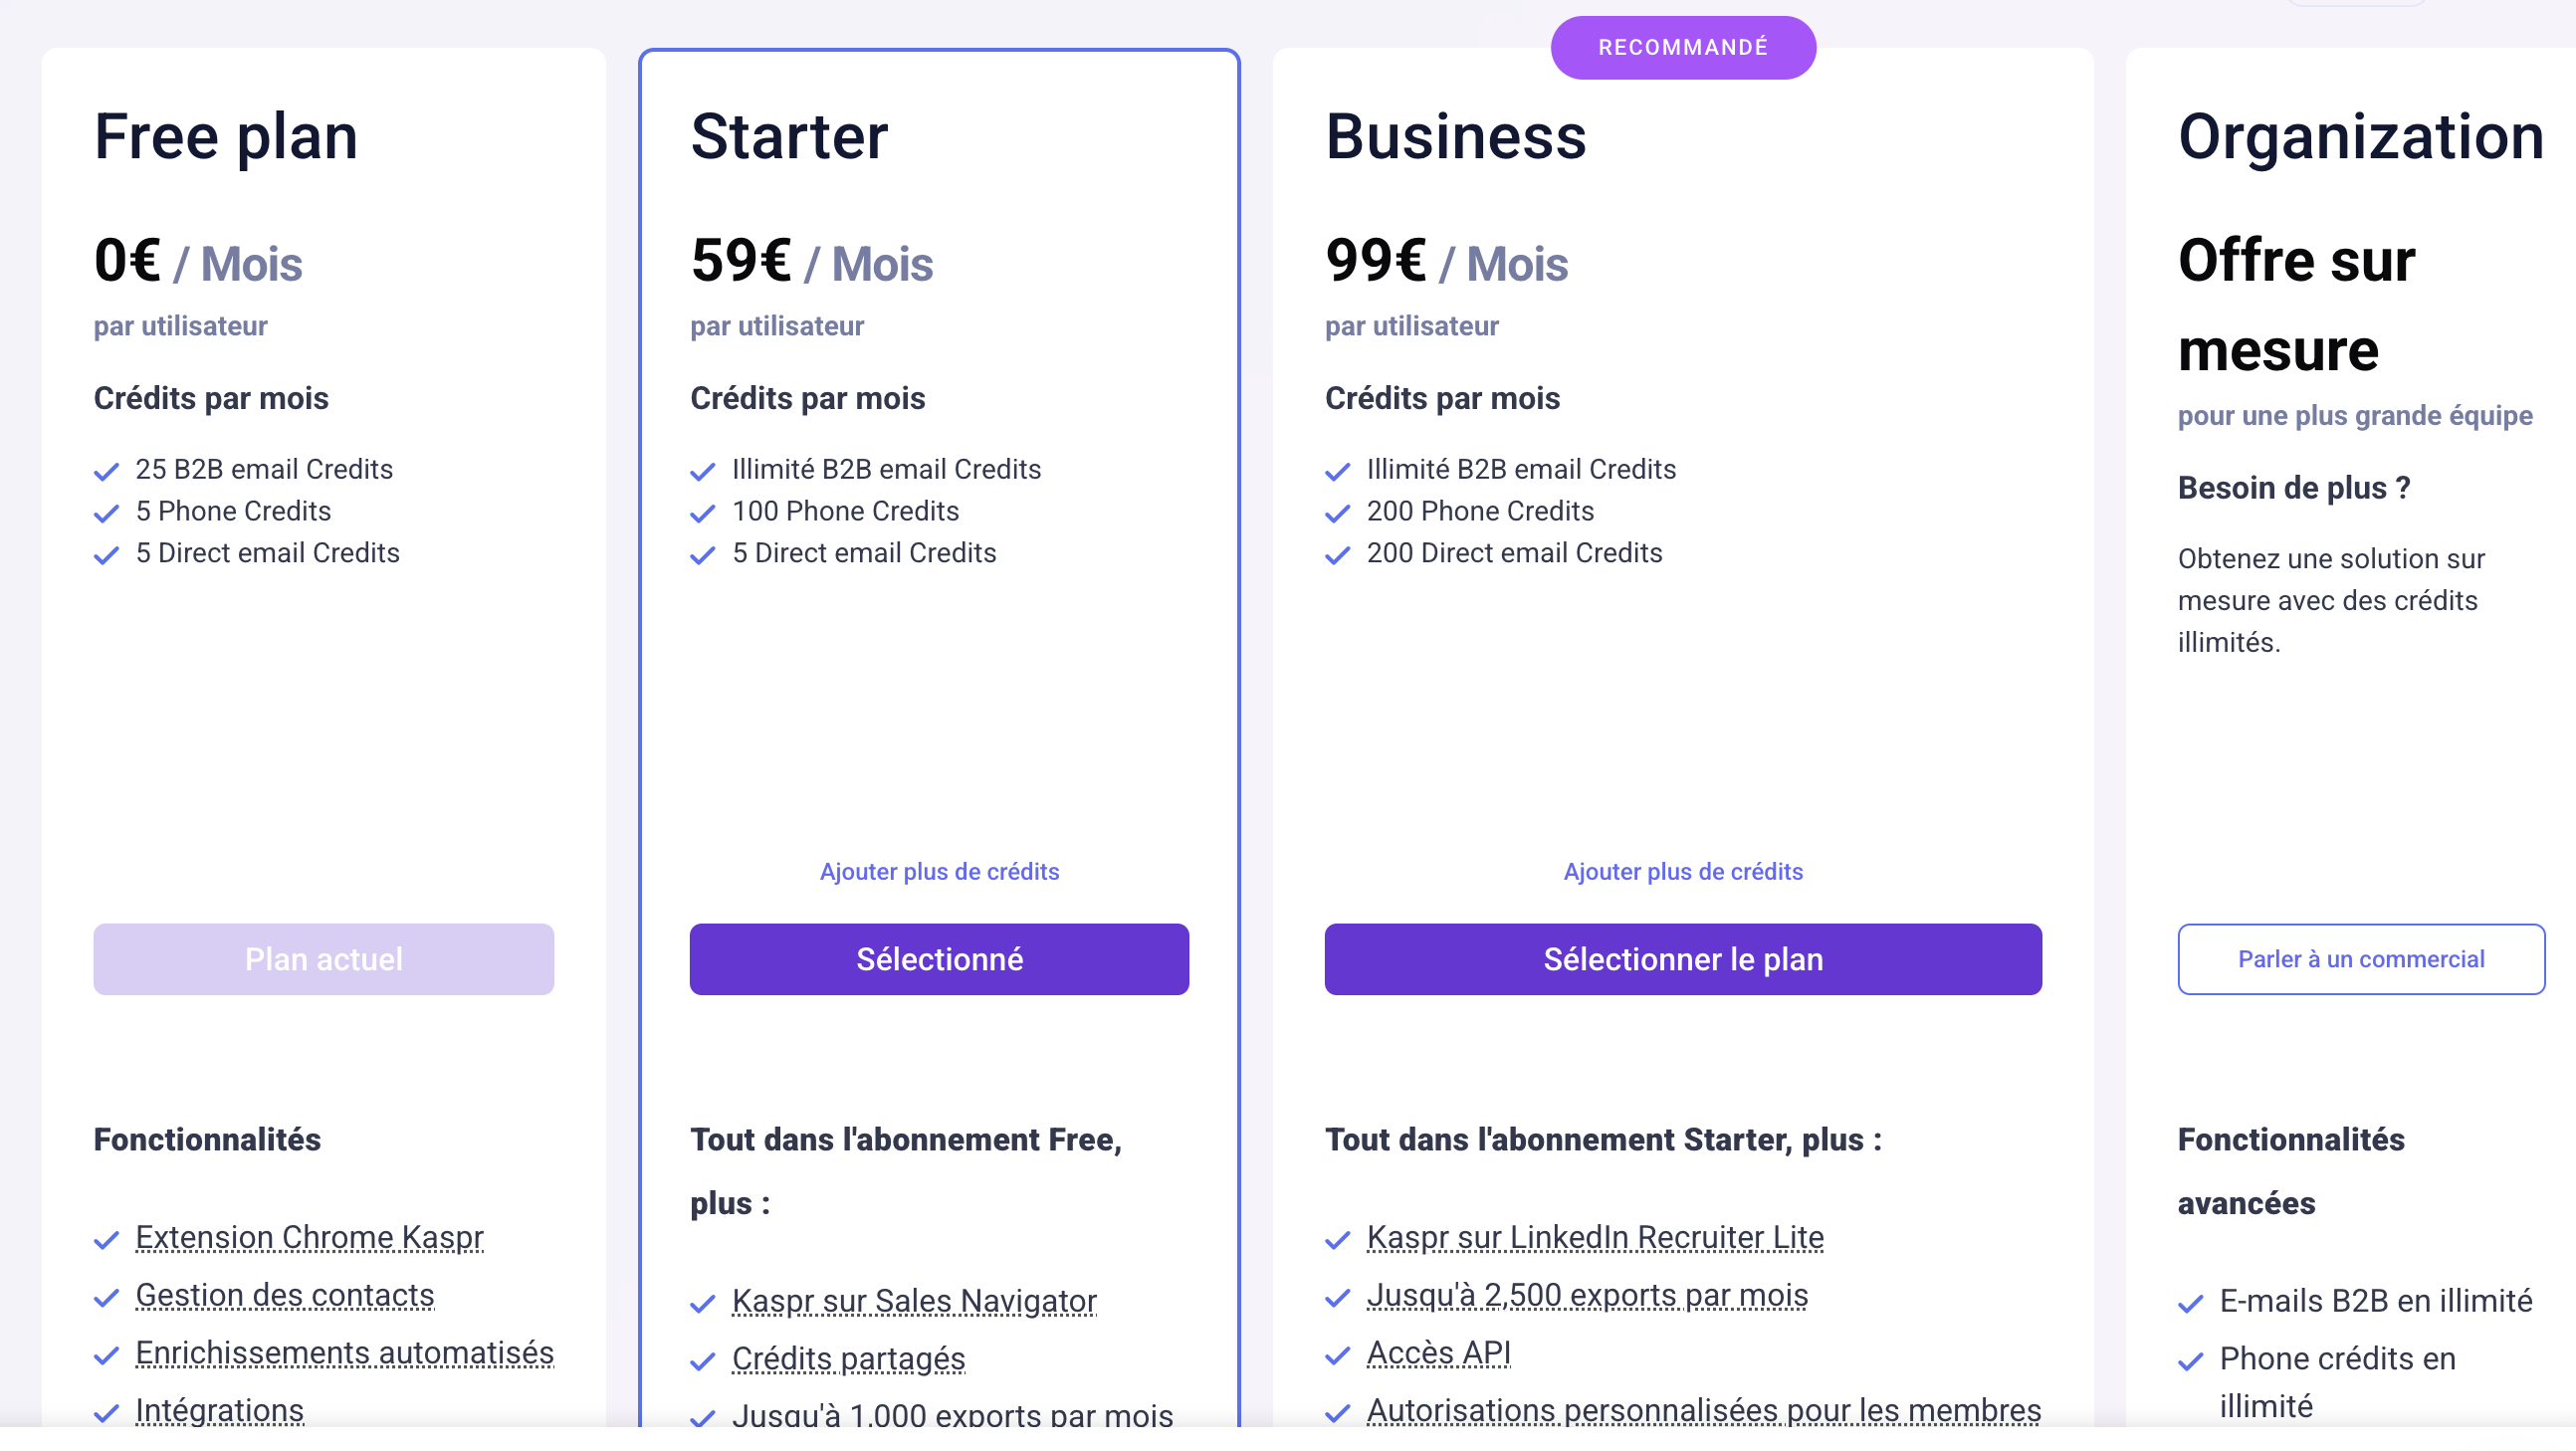Image resolution: width=2576 pixels, height=1451 pixels.
Task: Click the Sélectionné button on Starter plan
Action: click(x=939, y=959)
